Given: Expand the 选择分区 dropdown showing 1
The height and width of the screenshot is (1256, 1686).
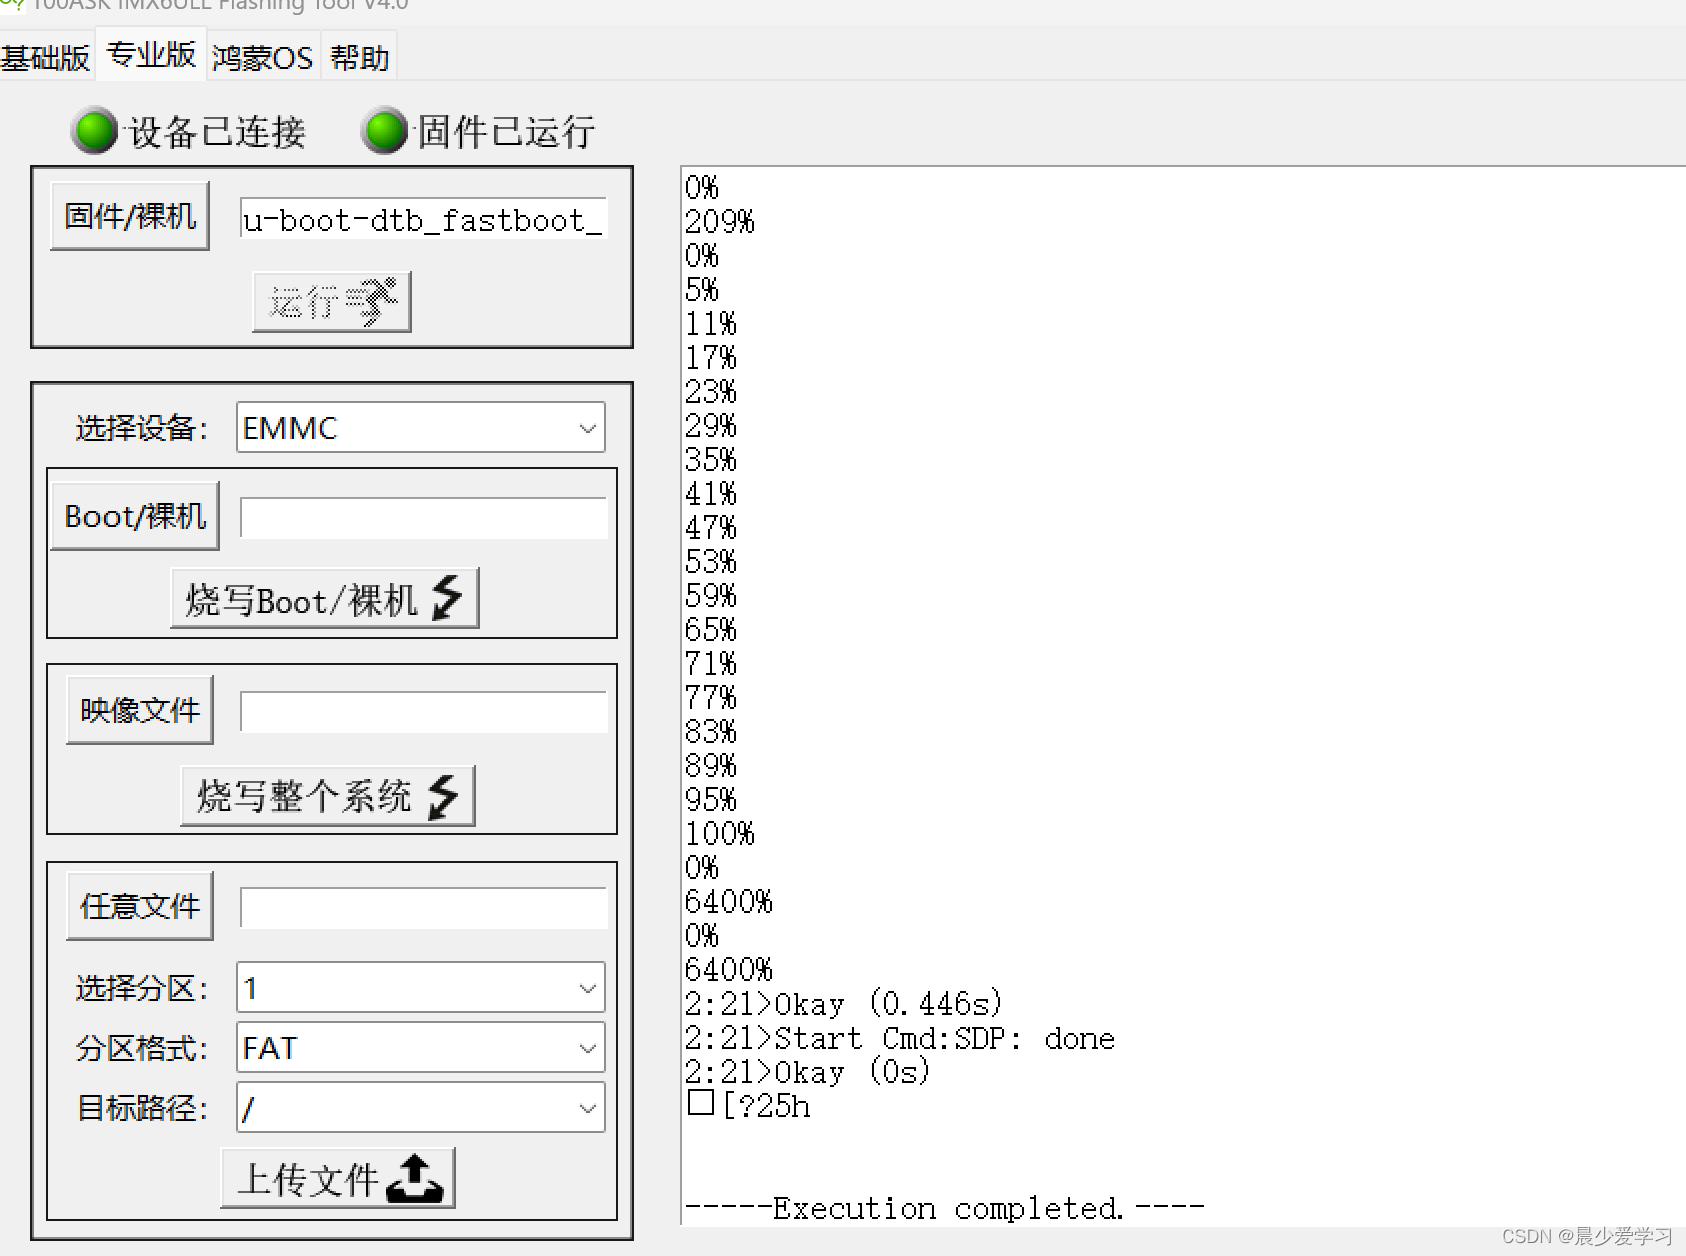Looking at the screenshot, I should pyautogui.click(x=421, y=988).
